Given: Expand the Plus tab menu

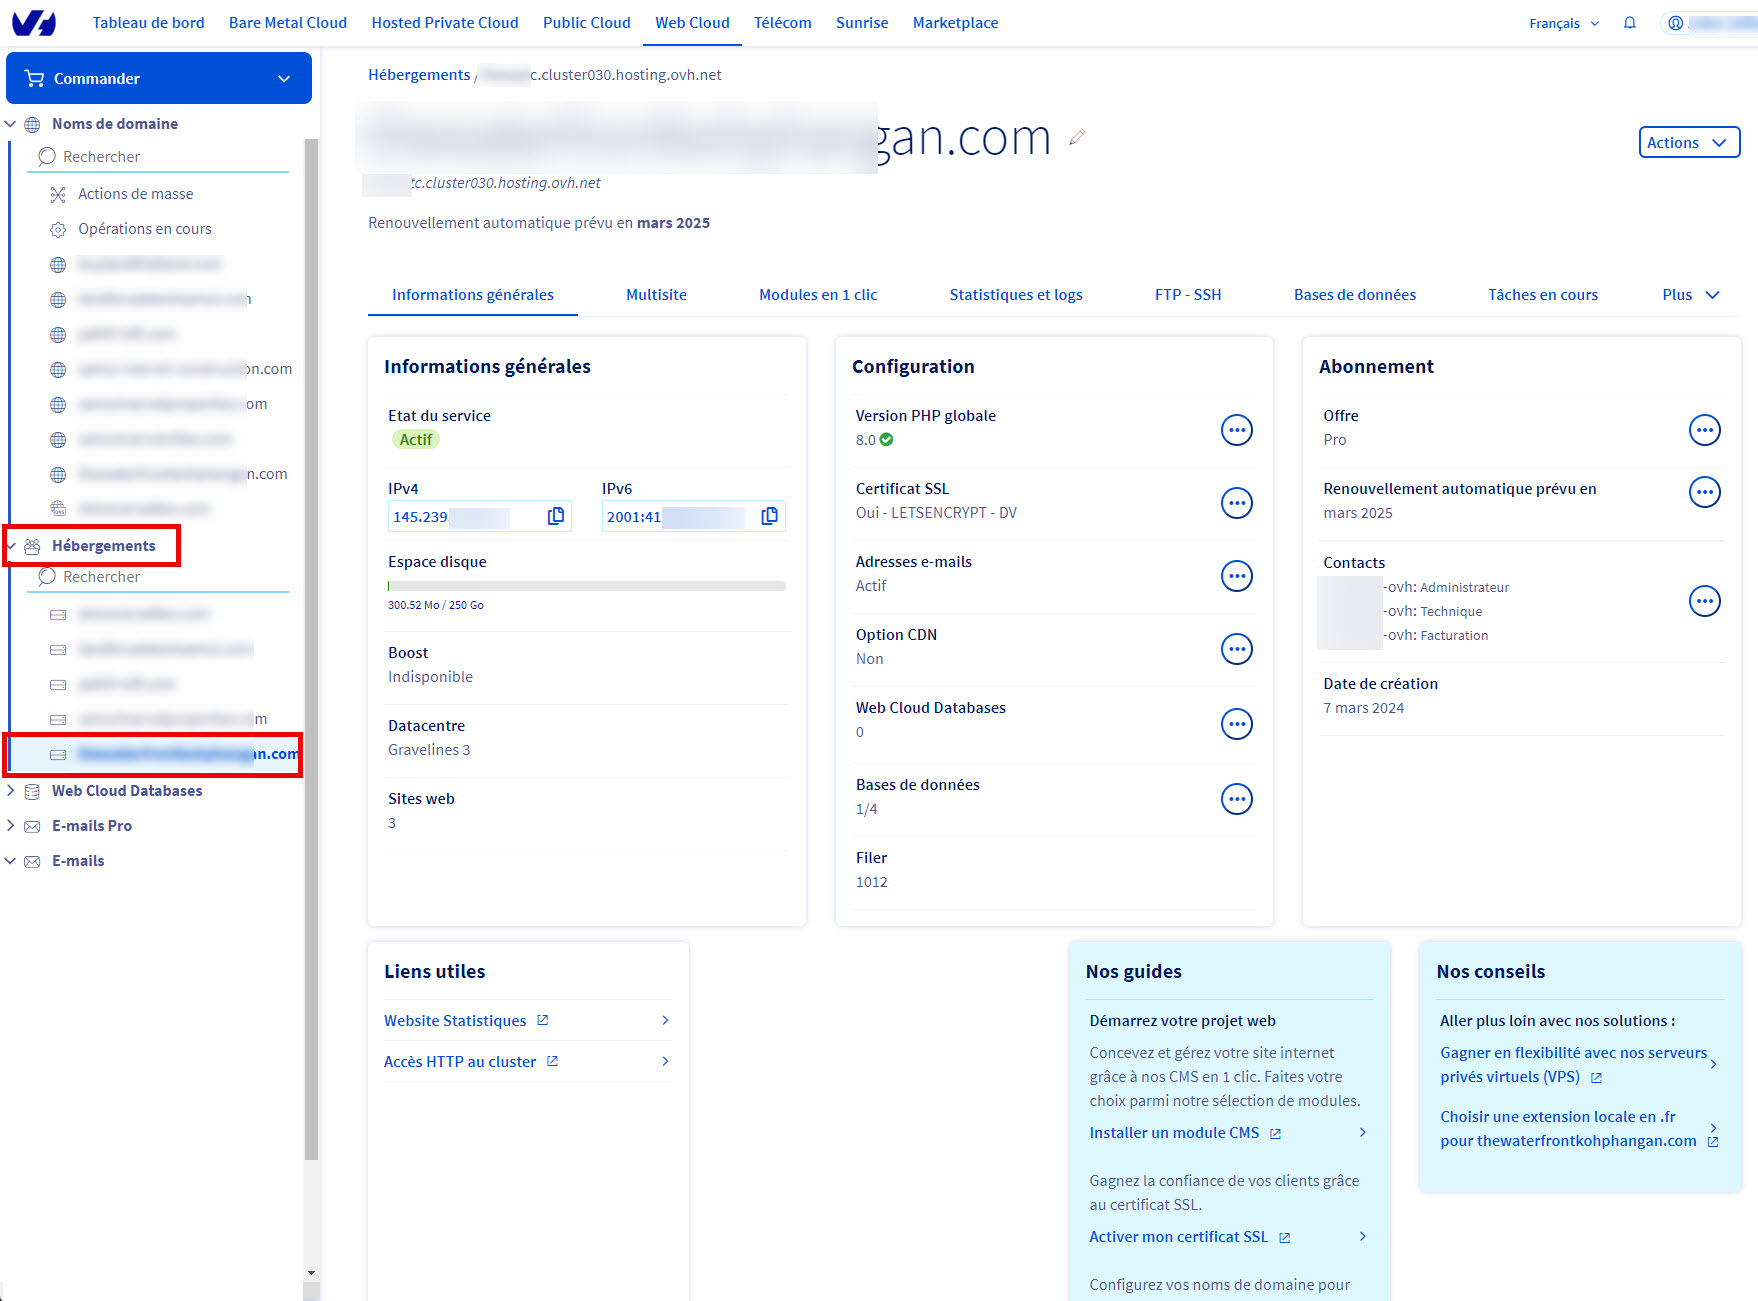Looking at the screenshot, I should coord(1691,295).
